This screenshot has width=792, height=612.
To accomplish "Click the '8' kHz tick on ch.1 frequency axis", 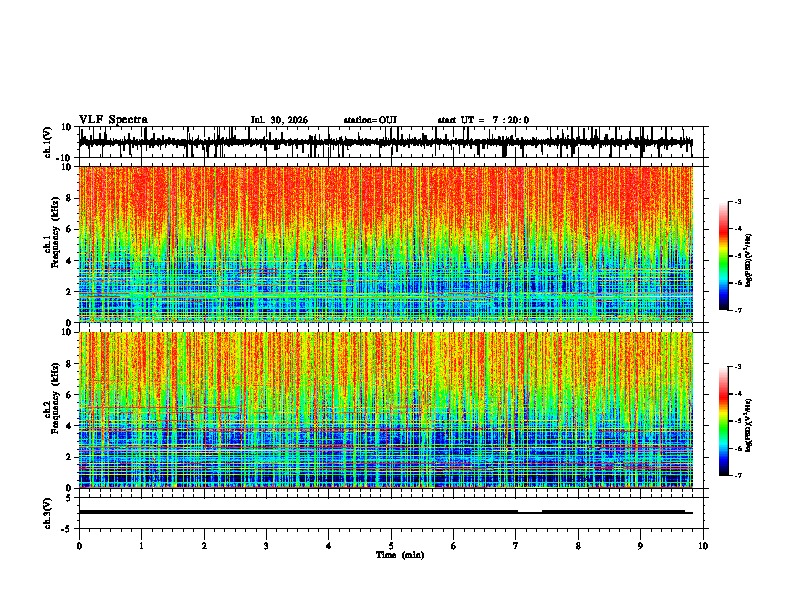I will pyautogui.click(x=70, y=198).
